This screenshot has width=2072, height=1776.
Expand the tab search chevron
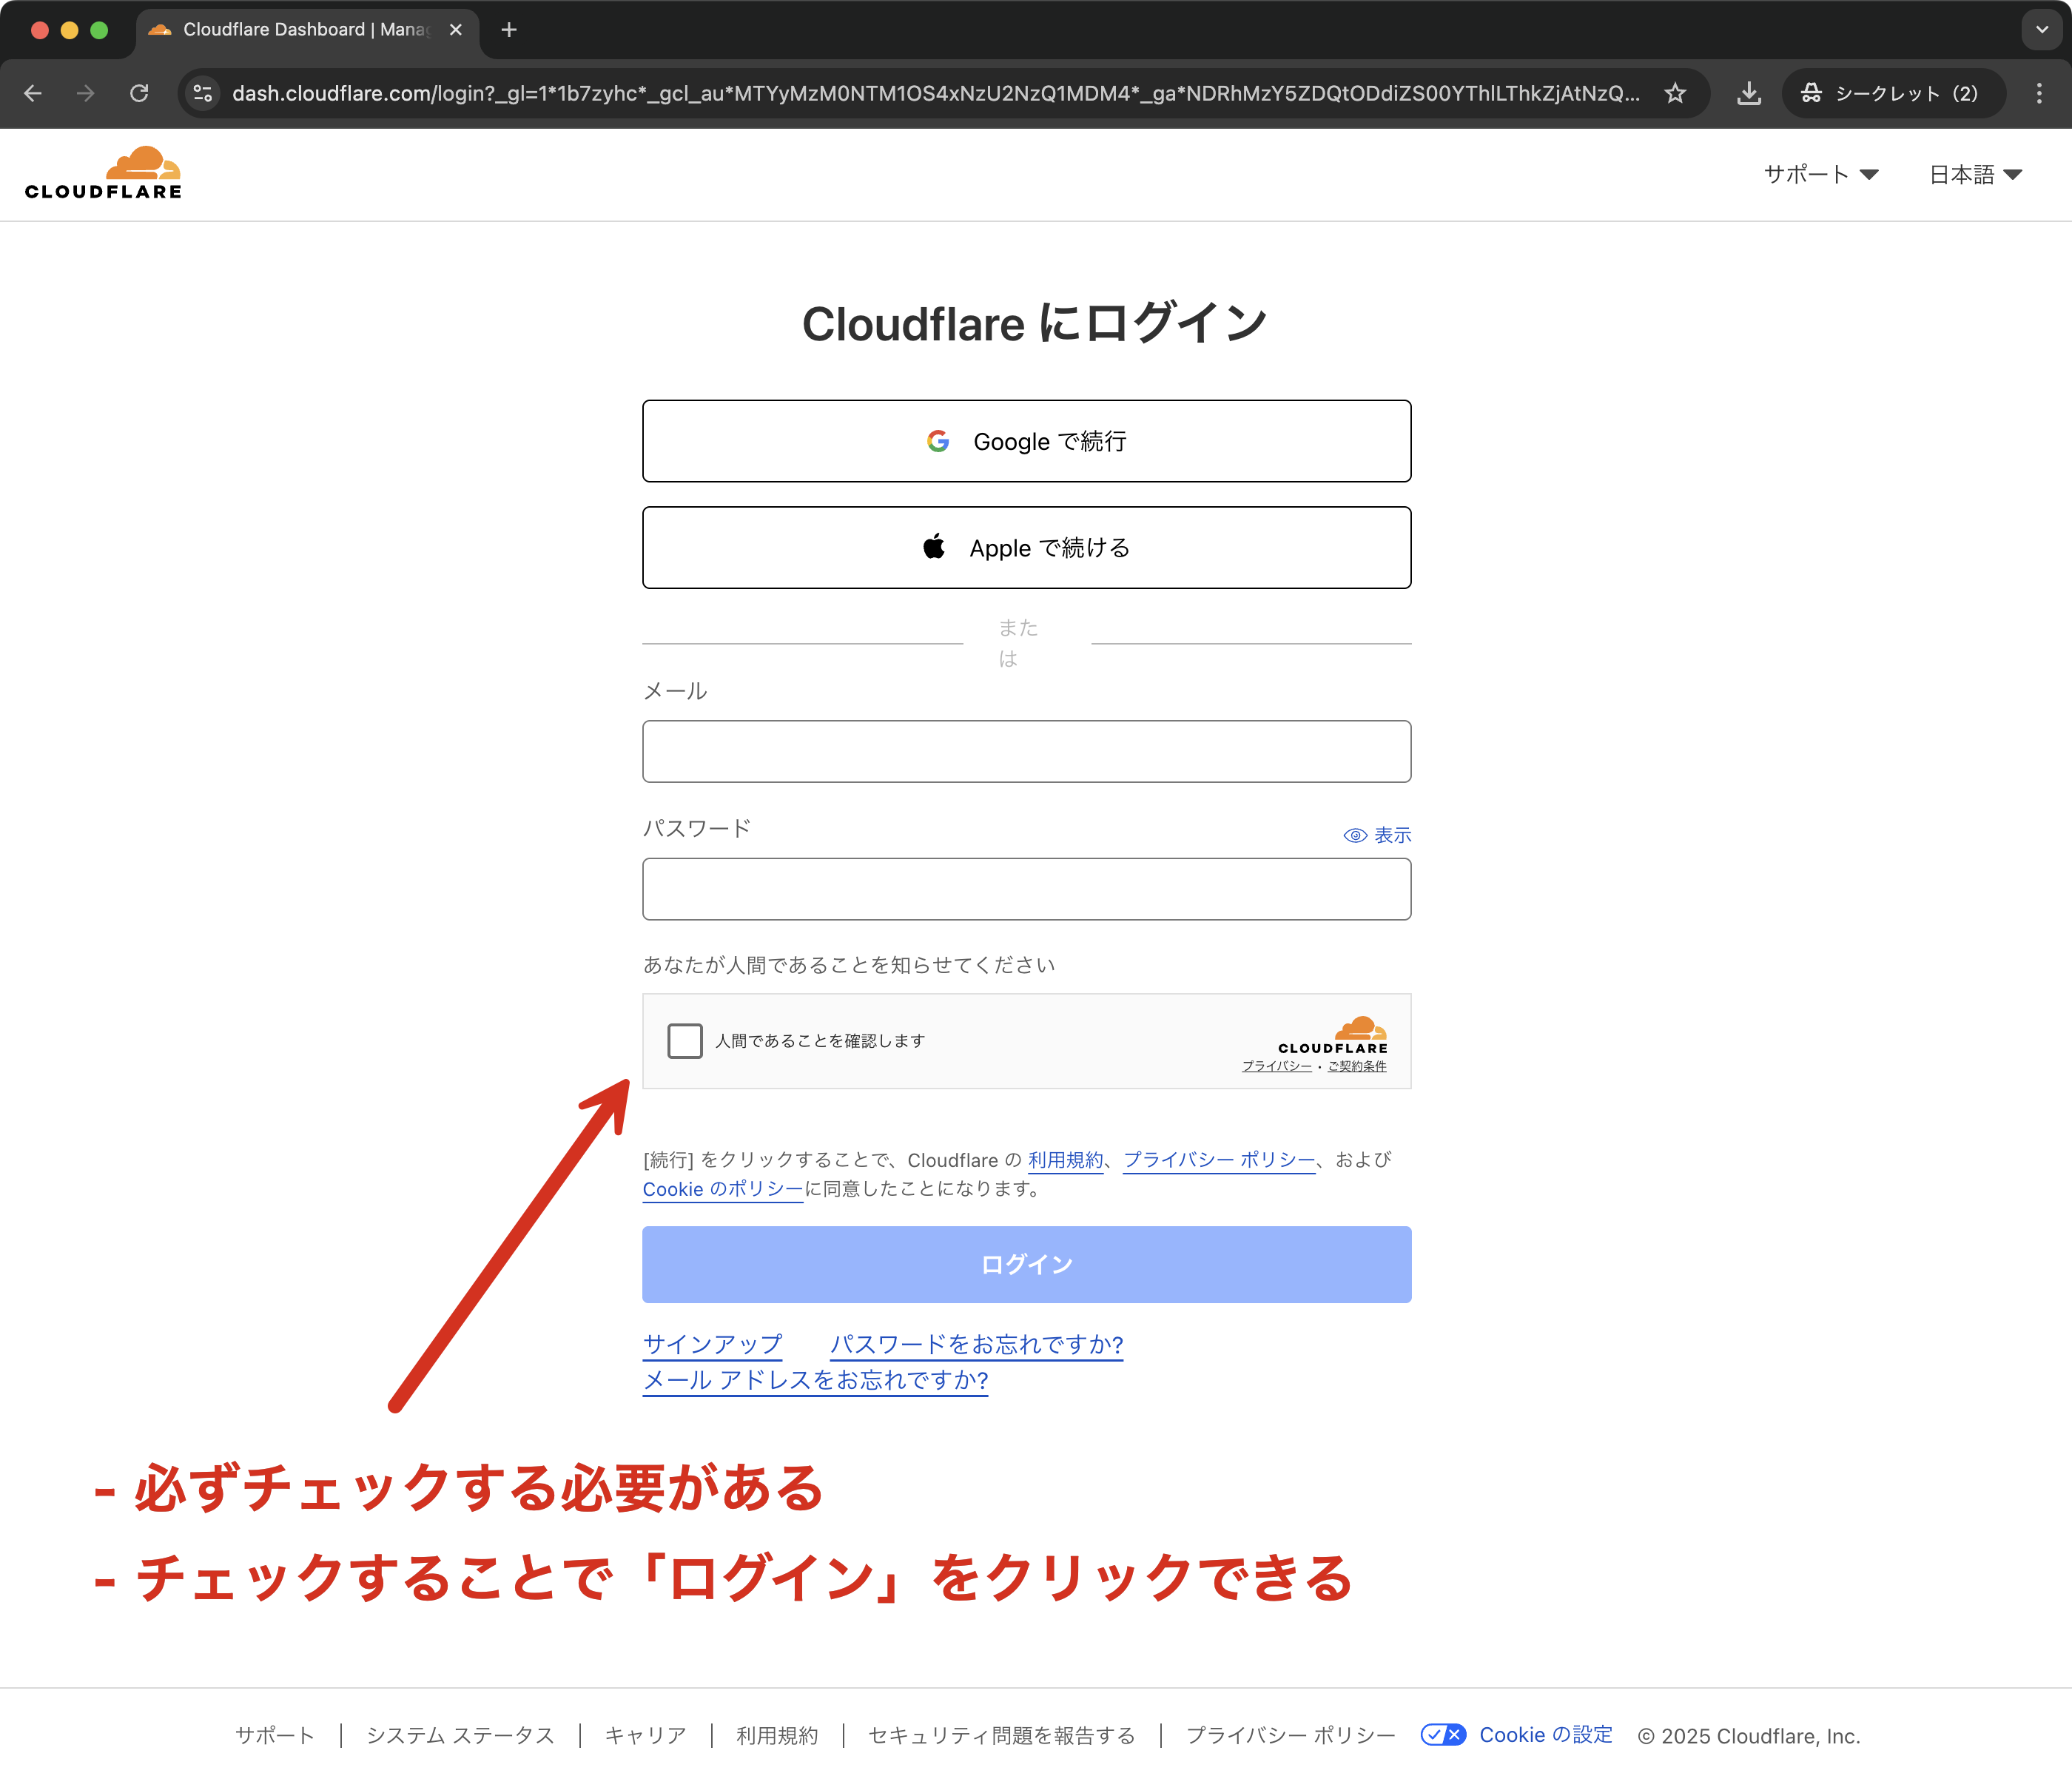[x=2042, y=30]
